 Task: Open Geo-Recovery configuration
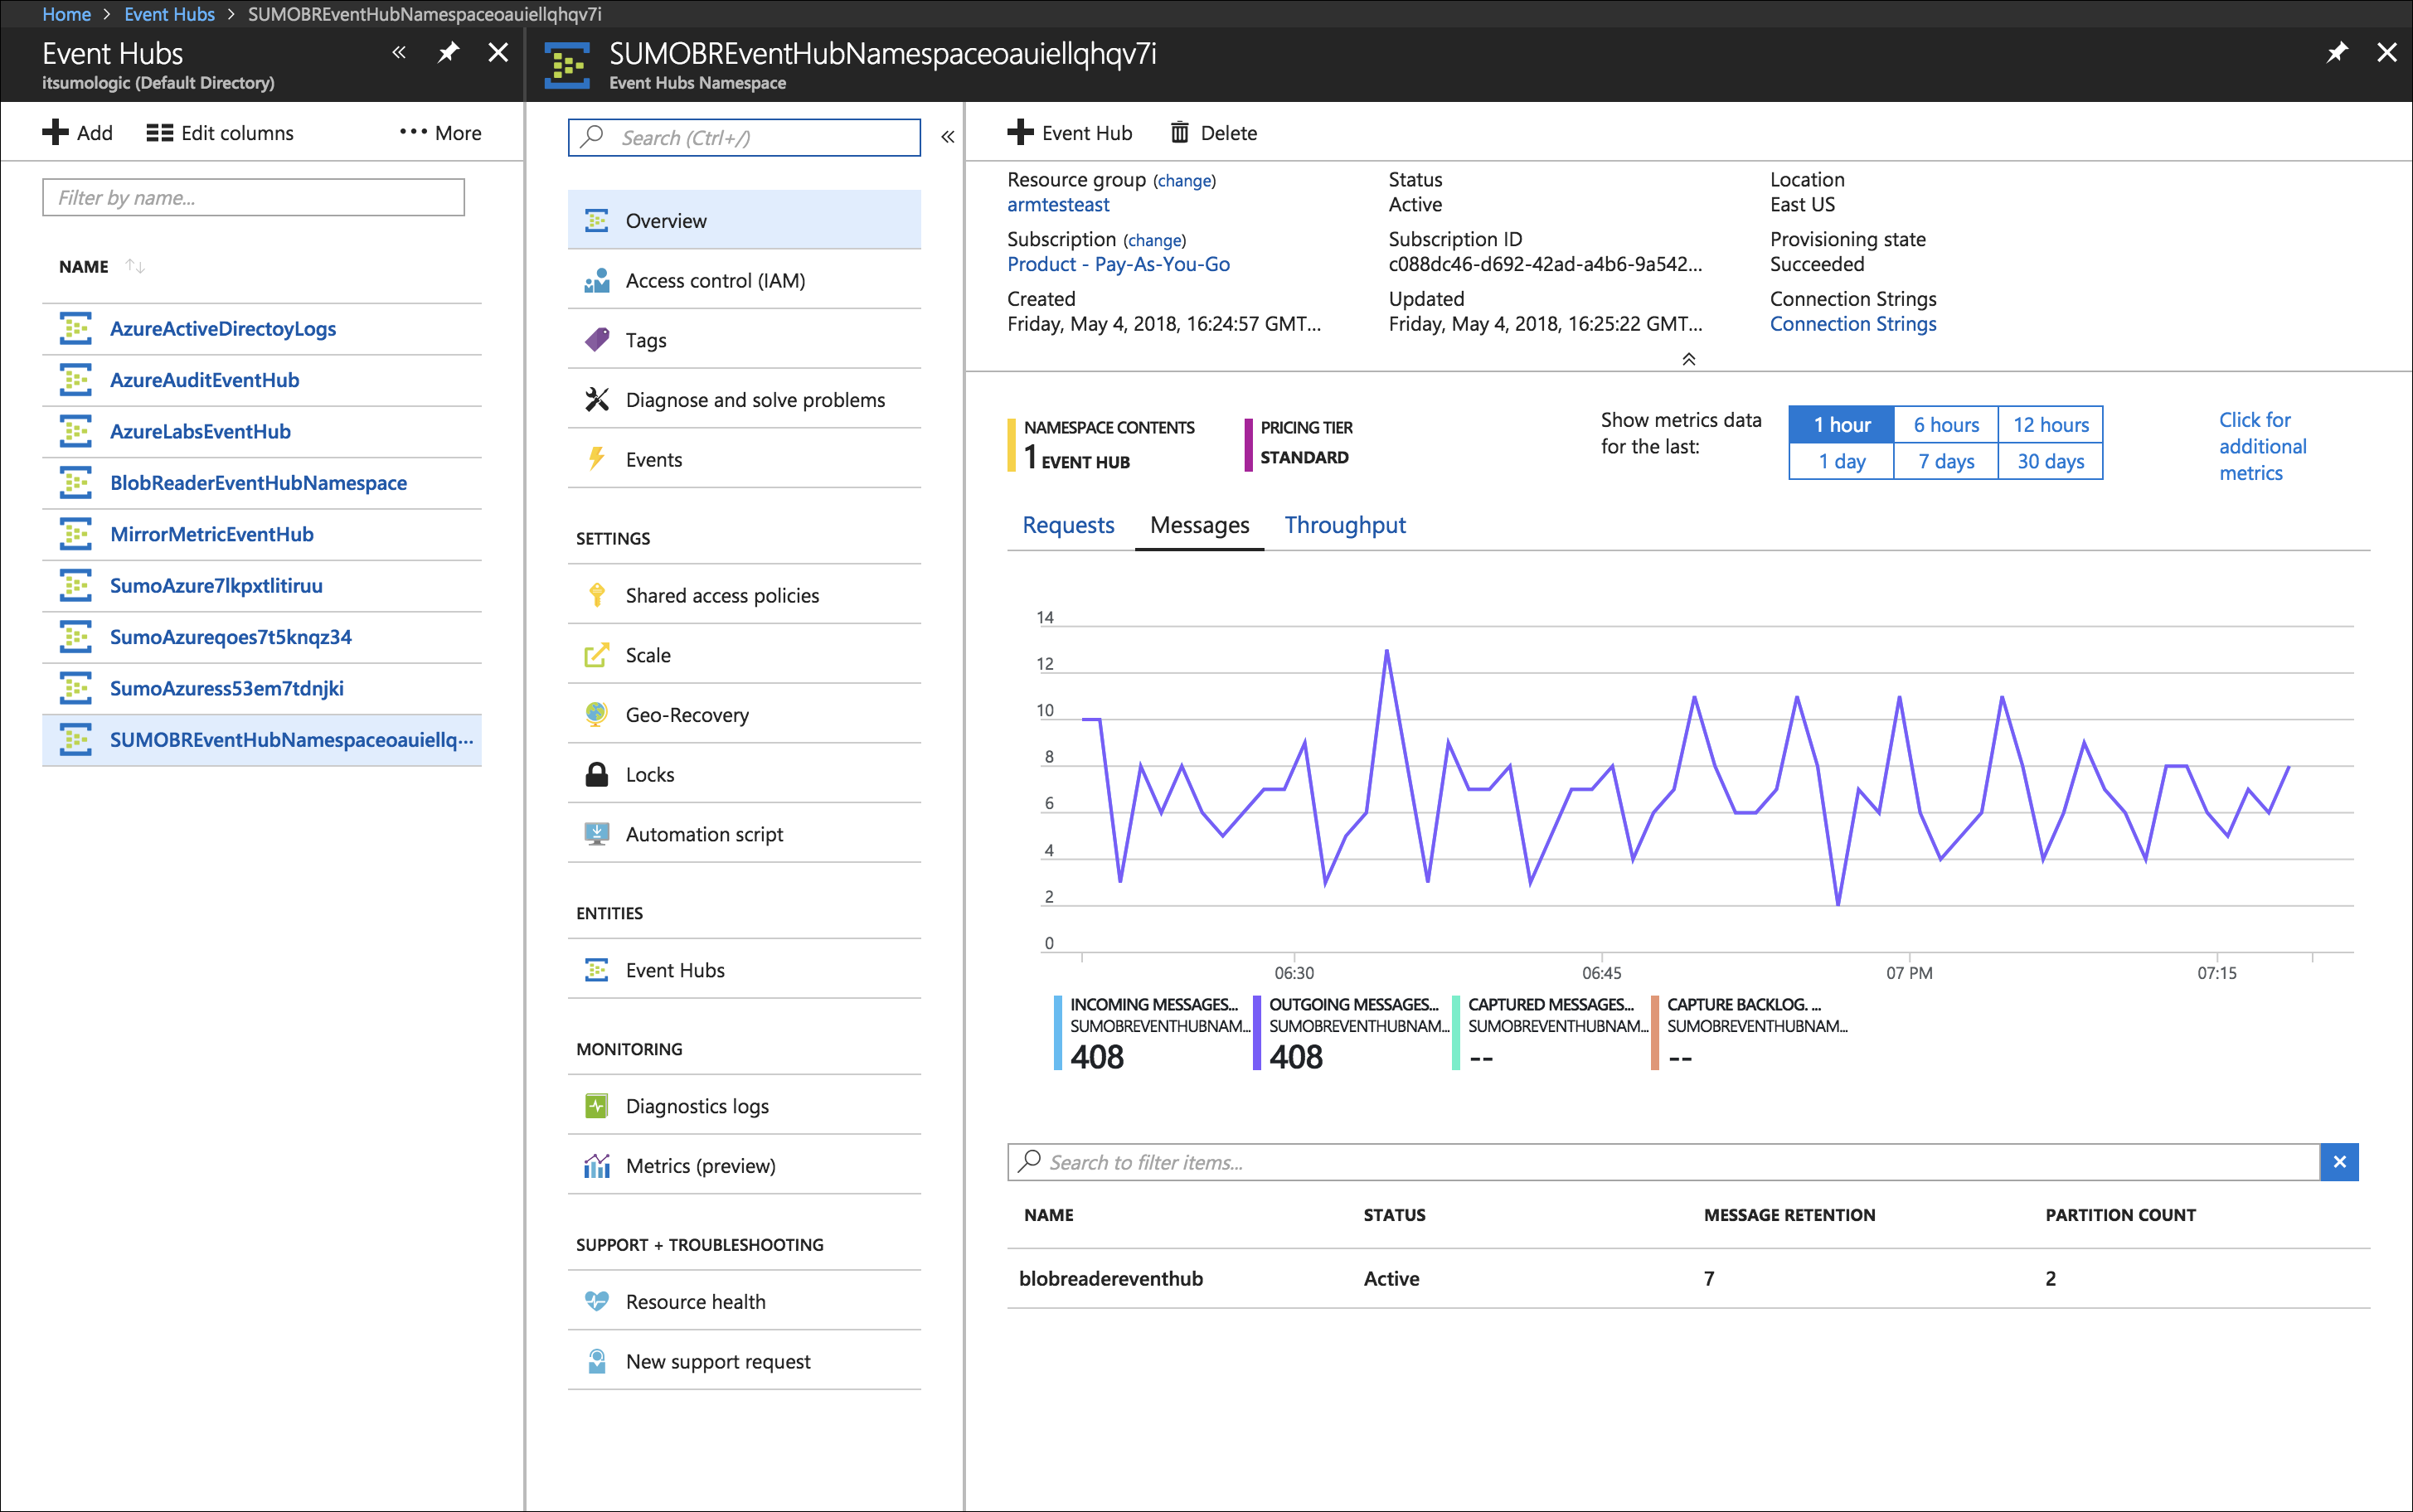(x=686, y=714)
